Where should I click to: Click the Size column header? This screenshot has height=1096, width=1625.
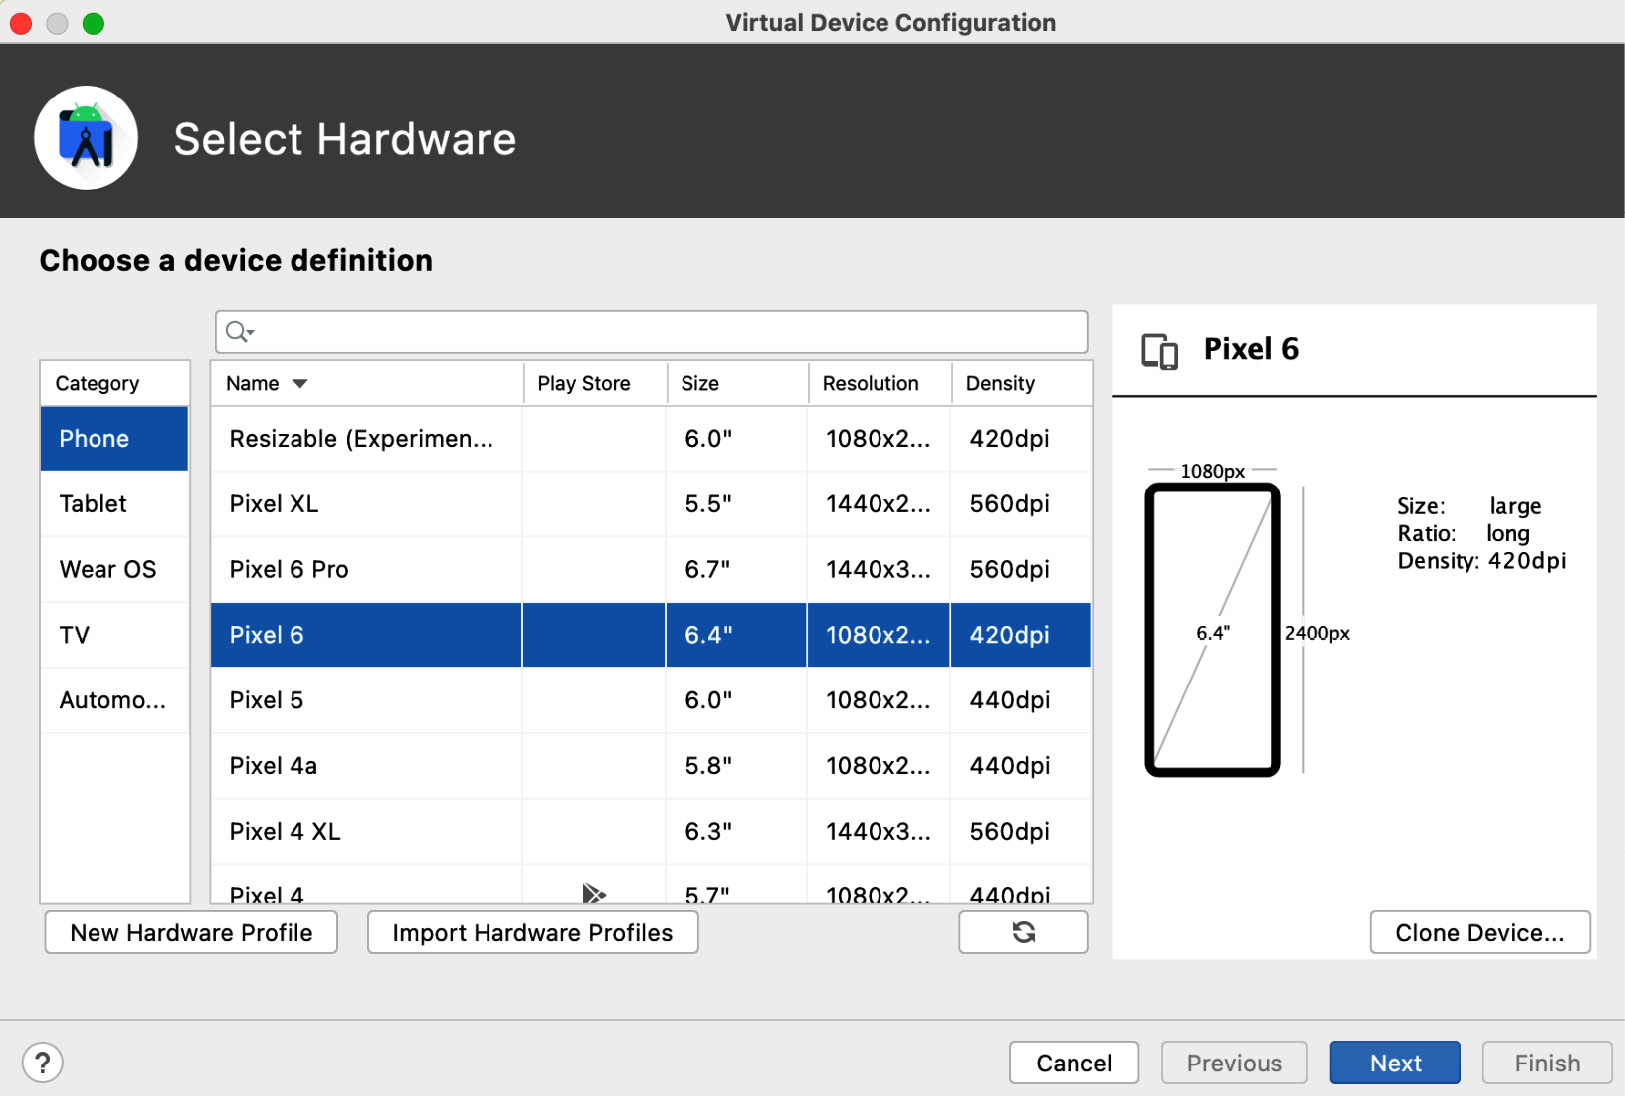click(x=738, y=383)
